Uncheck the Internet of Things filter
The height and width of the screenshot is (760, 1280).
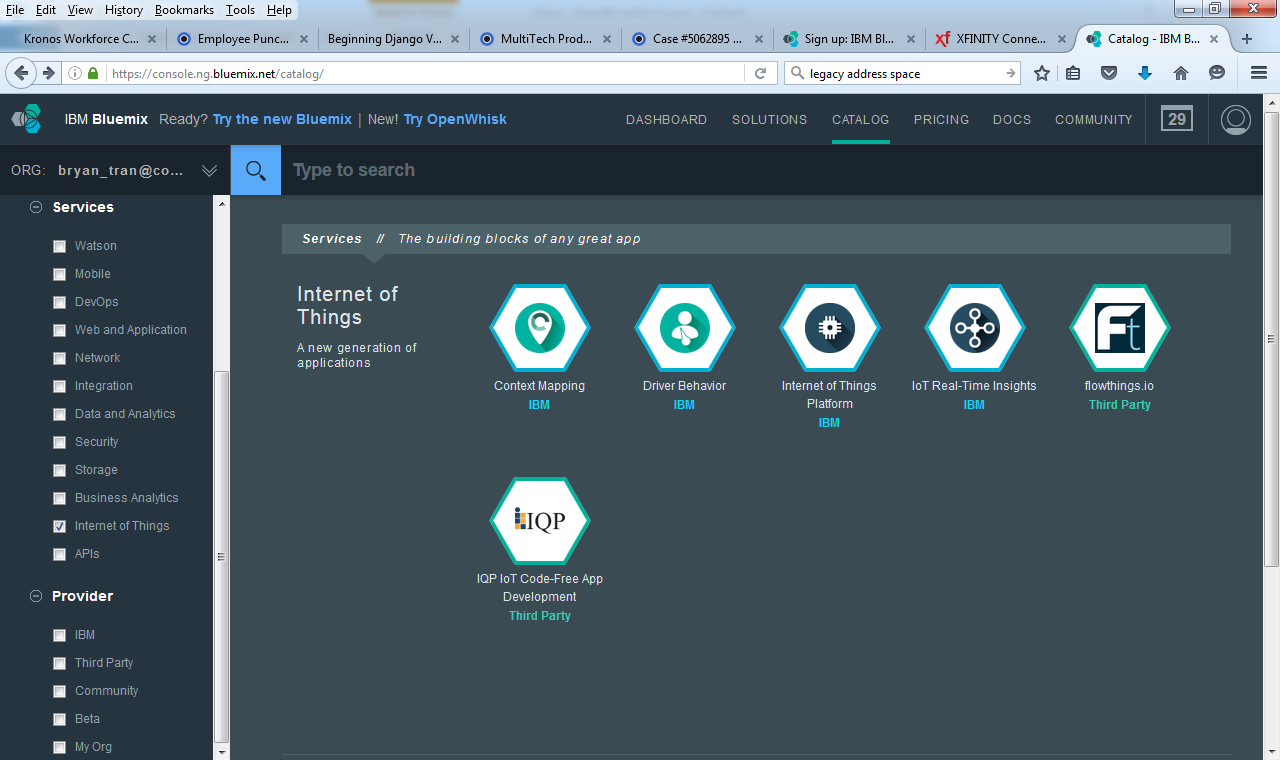pyautogui.click(x=60, y=526)
